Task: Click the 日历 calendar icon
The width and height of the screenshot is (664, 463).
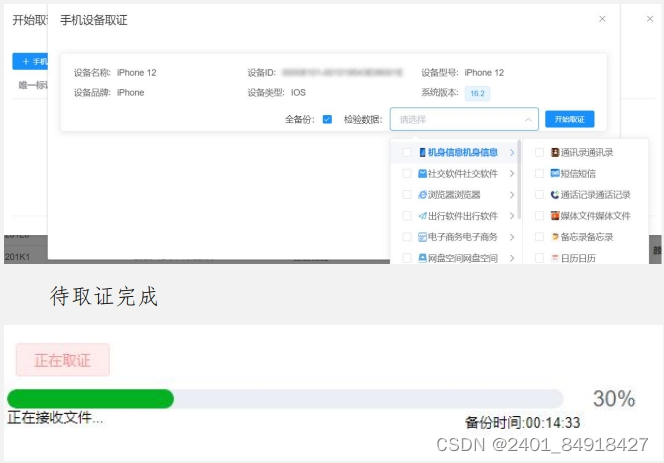Action: pos(555,258)
